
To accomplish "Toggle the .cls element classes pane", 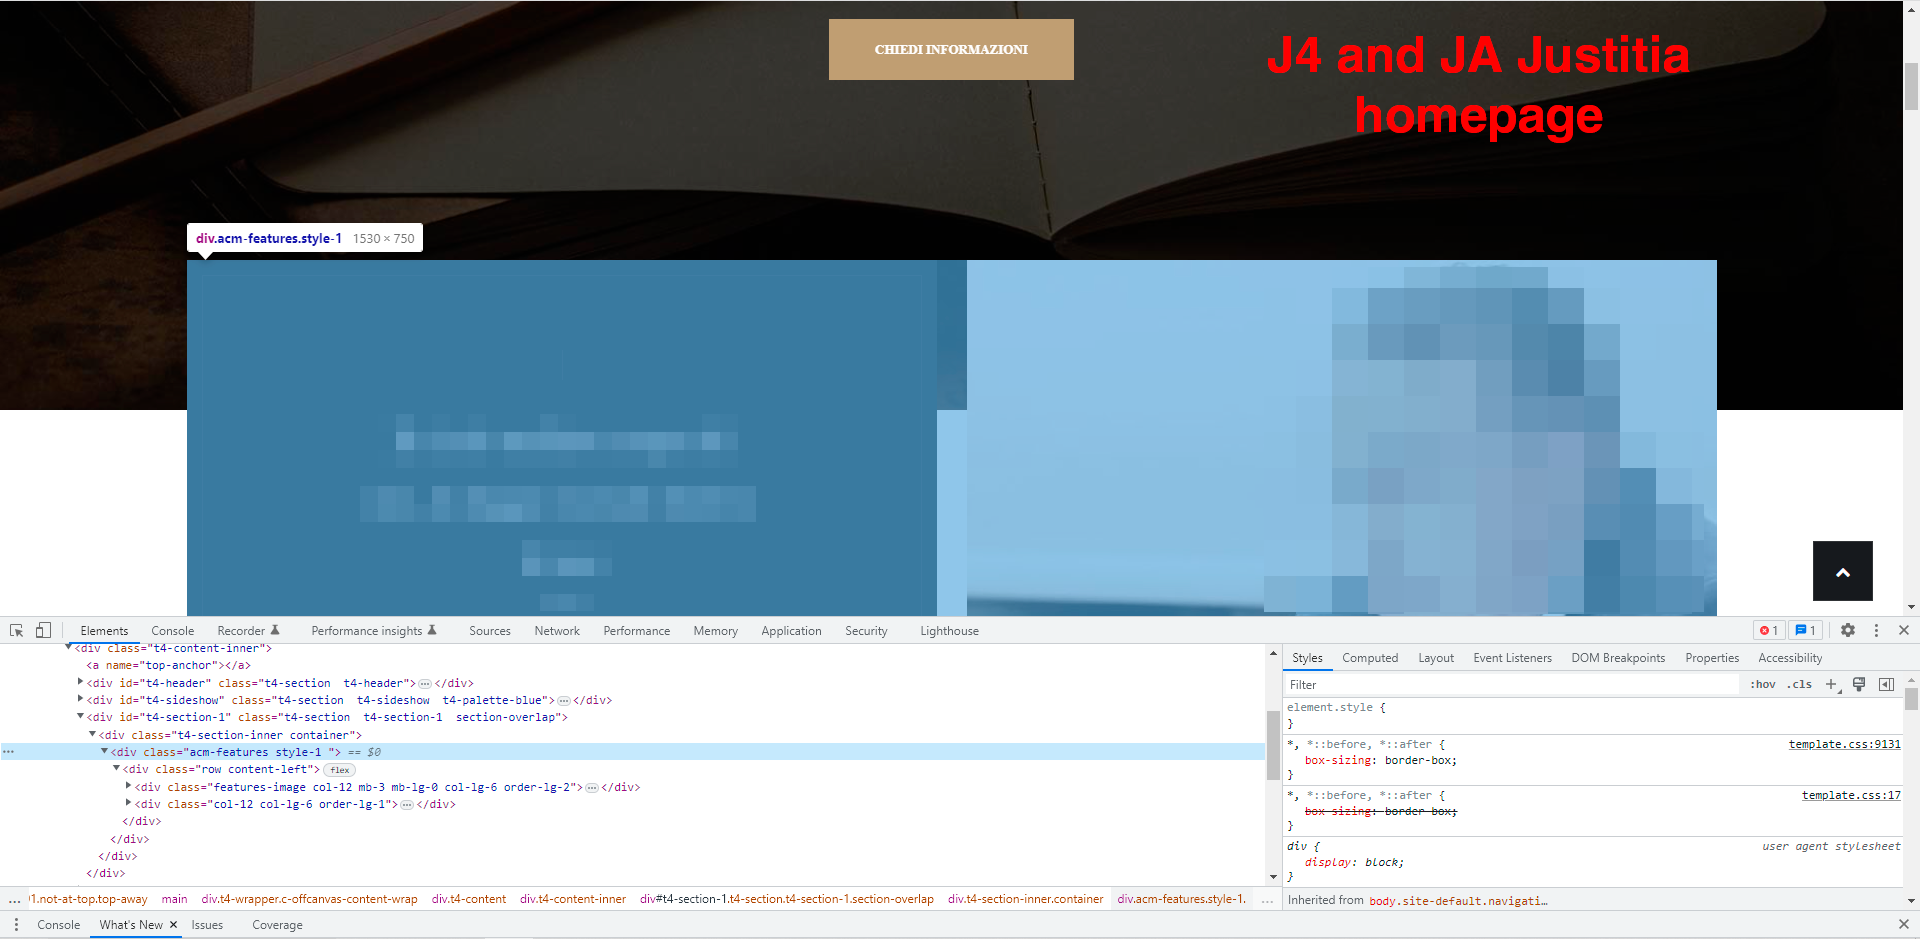I will point(1800,685).
